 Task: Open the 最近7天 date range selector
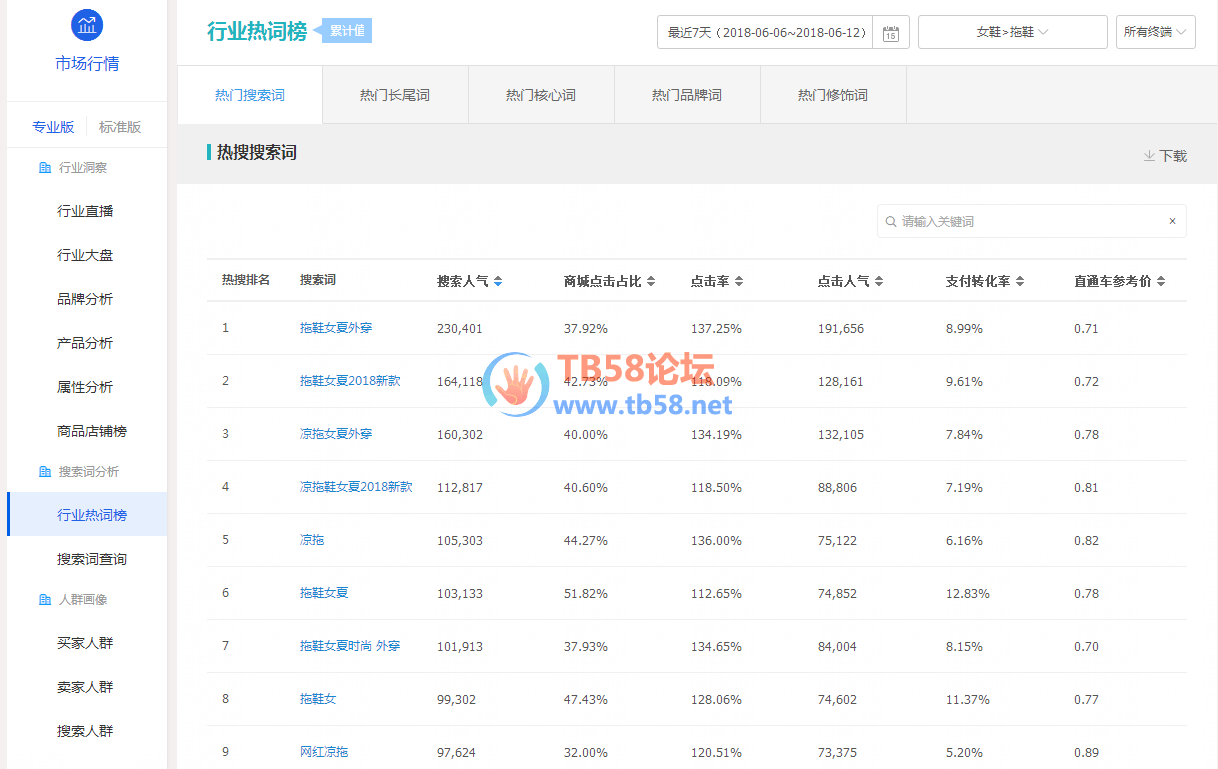click(x=766, y=32)
